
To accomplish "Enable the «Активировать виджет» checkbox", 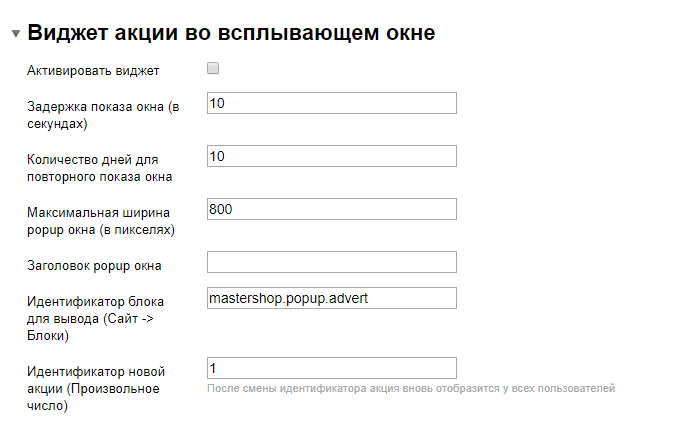I will pos(212,69).
